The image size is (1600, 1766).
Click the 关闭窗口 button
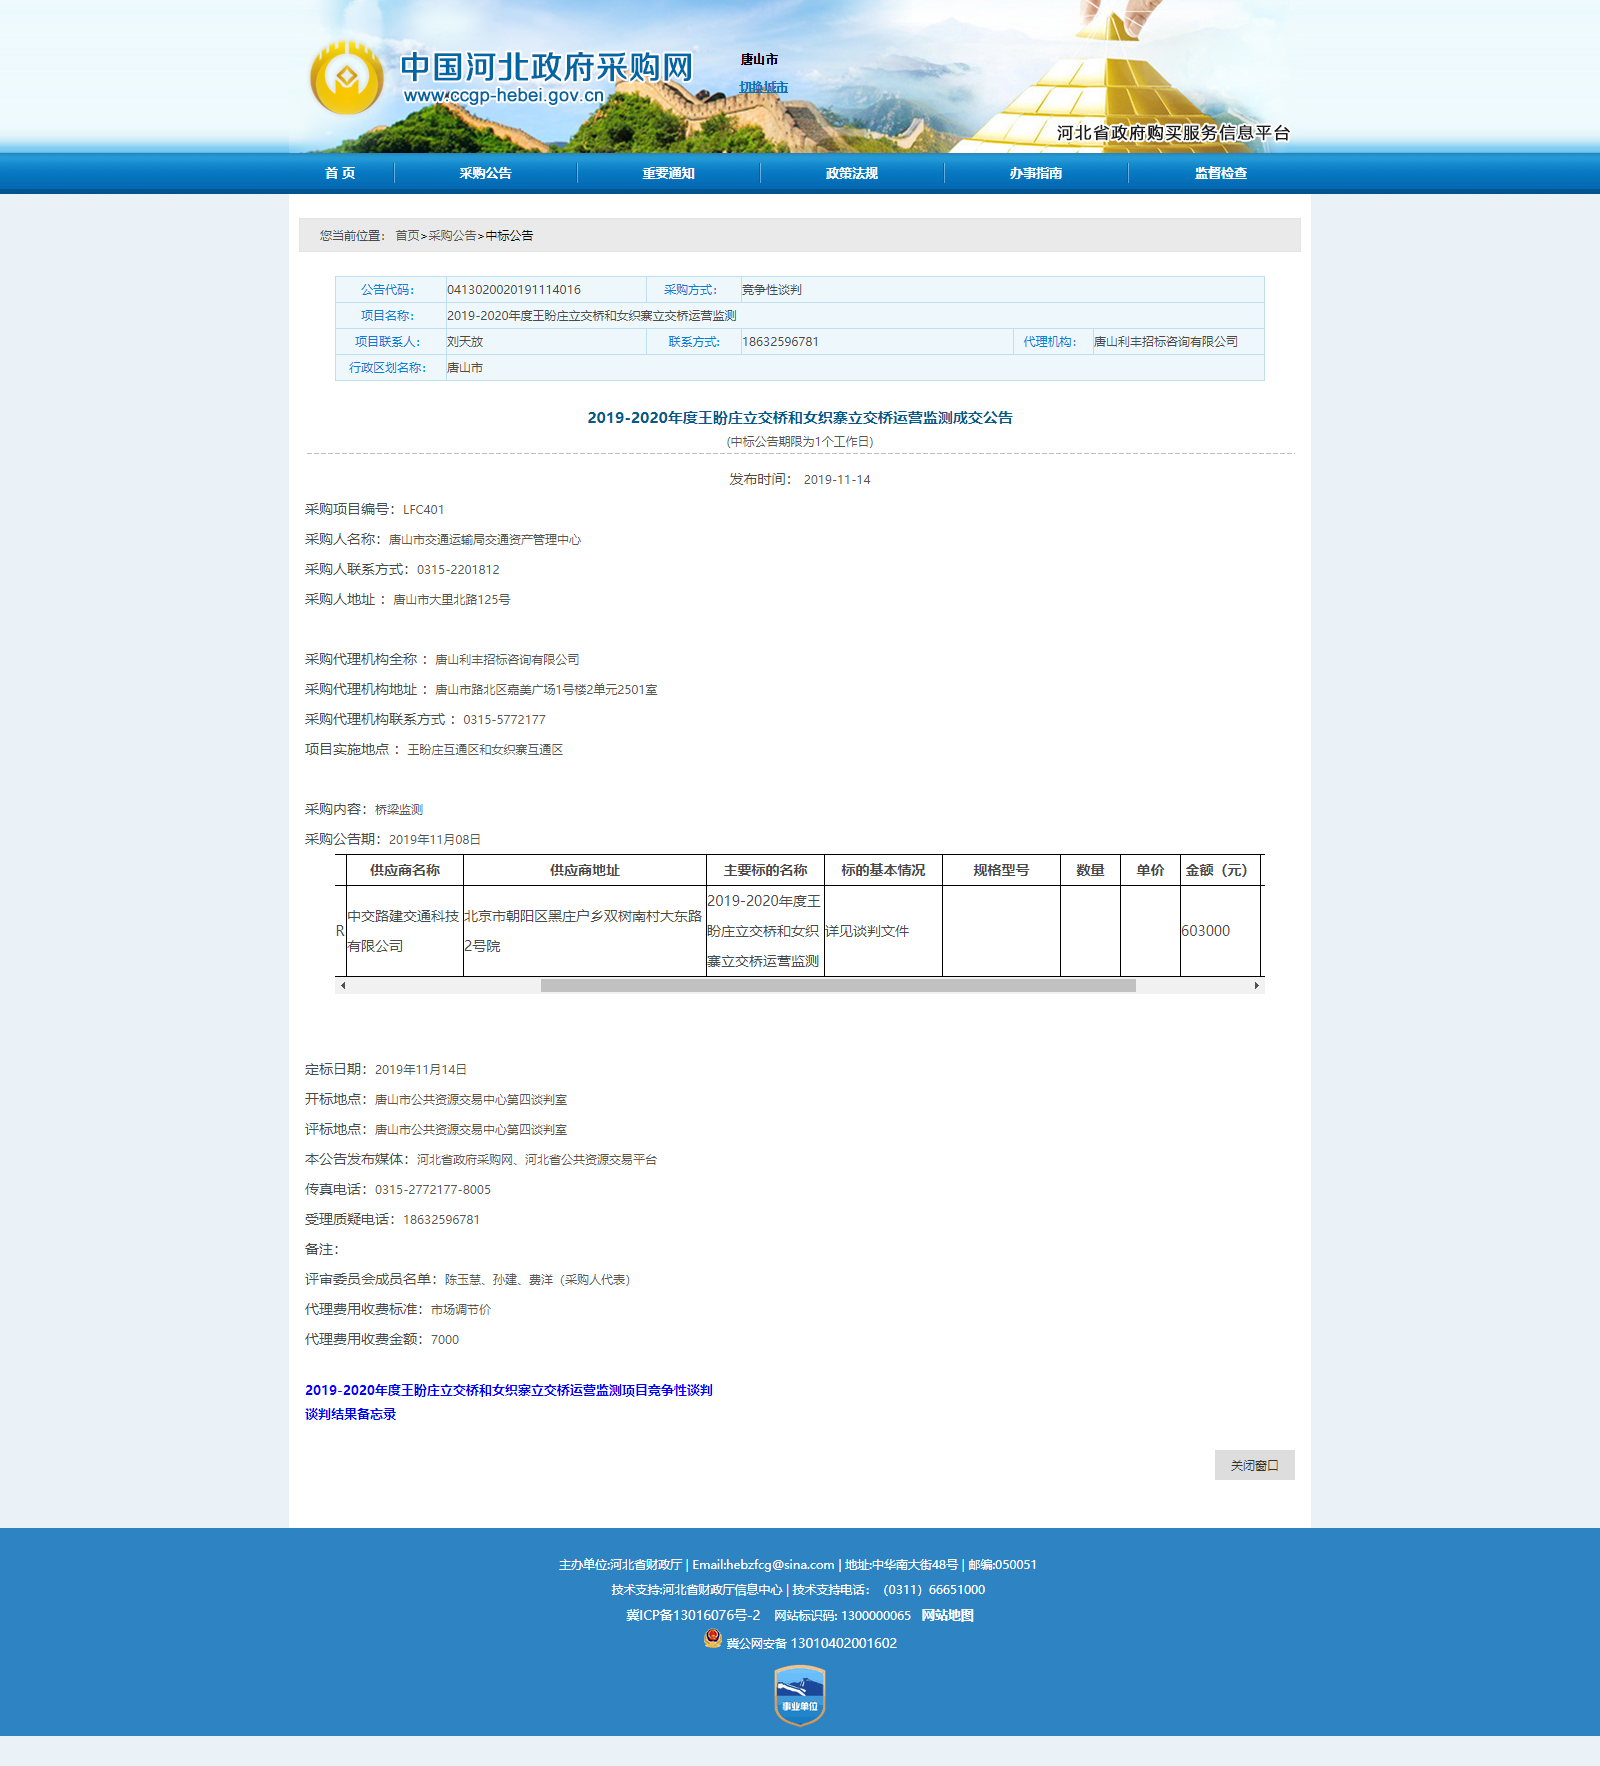tap(1255, 1465)
